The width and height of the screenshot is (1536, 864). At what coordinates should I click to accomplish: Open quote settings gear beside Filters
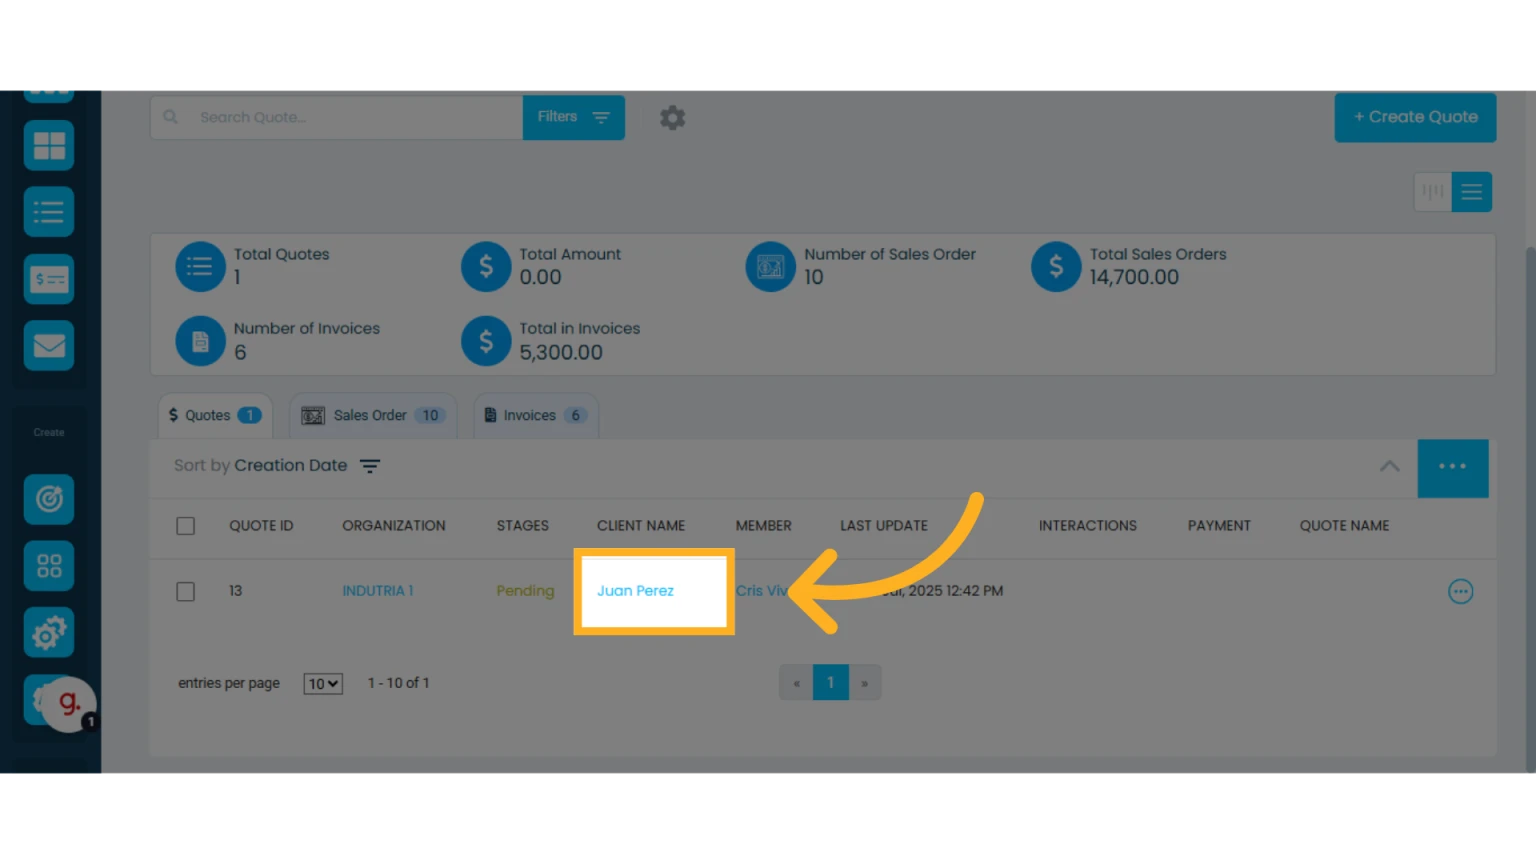(x=673, y=118)
